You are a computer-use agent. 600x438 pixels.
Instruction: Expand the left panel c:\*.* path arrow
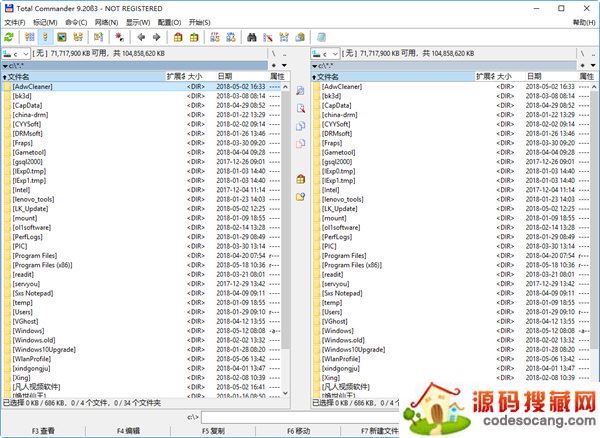[x=5, y=66]
